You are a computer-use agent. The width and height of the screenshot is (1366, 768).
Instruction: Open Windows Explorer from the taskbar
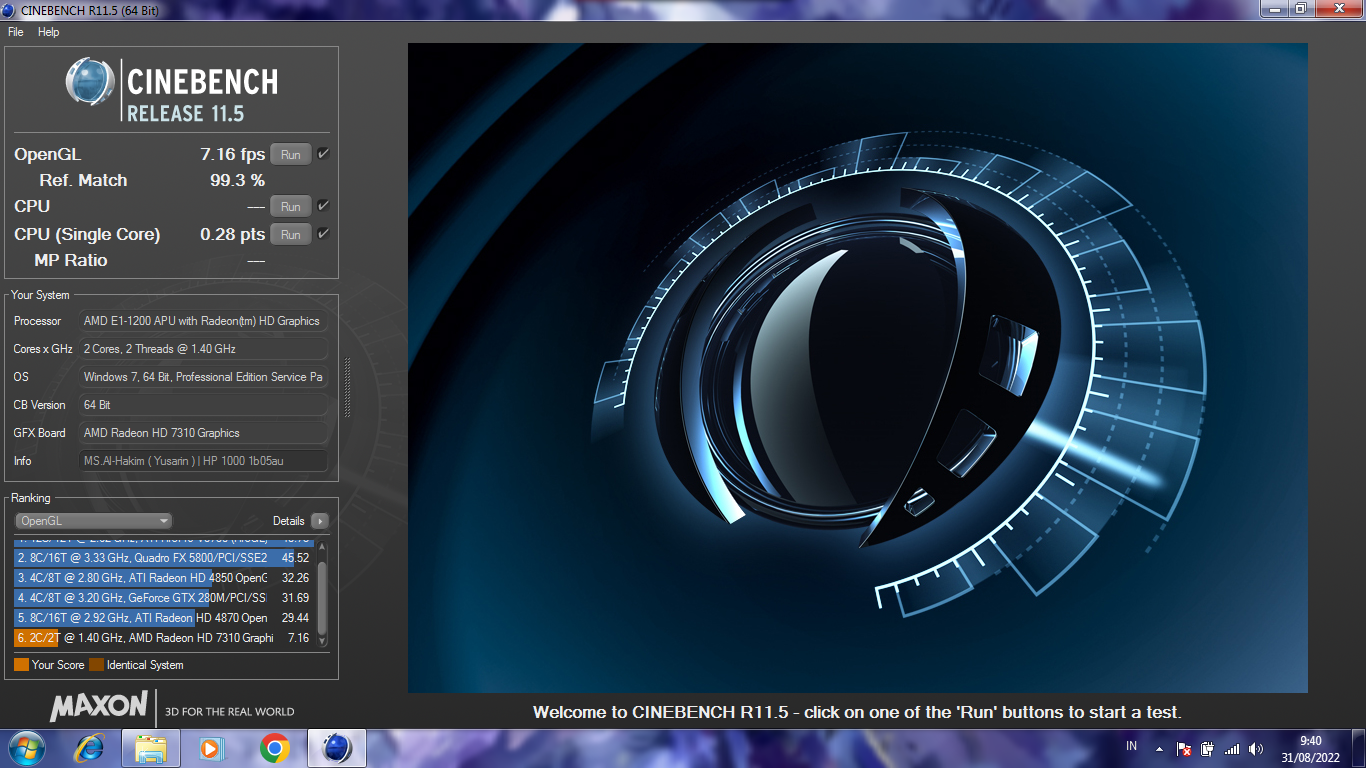click(151, 748)
